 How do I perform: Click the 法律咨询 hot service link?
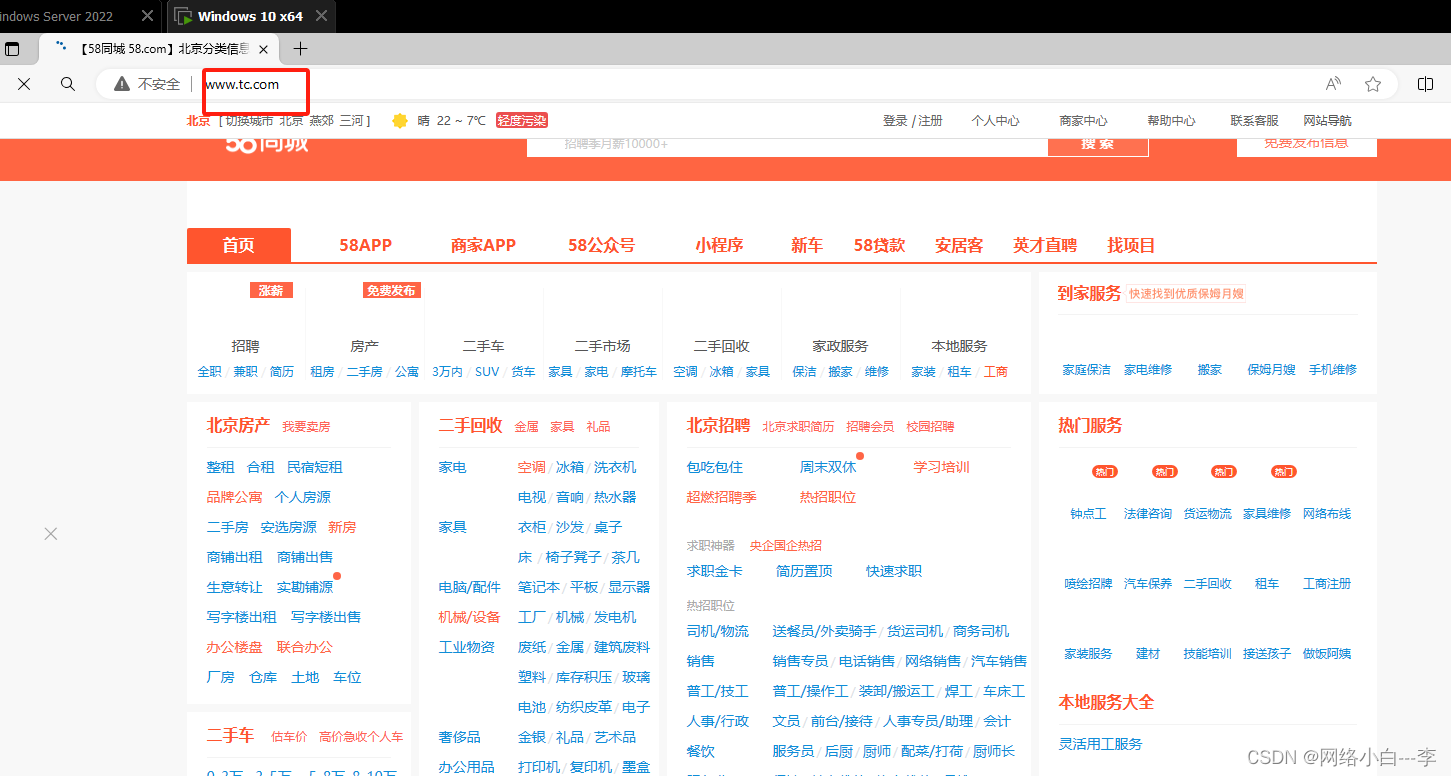click(1147, 513)
